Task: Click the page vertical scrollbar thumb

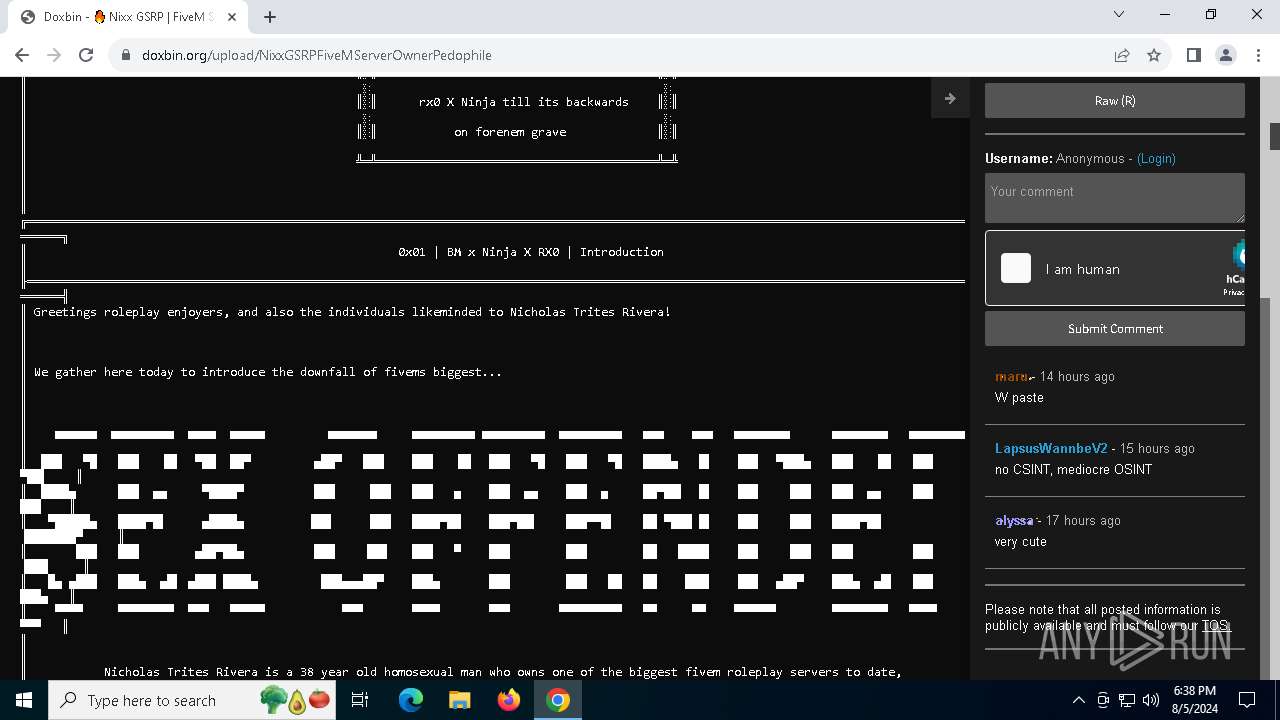Action: (1274, 136)
